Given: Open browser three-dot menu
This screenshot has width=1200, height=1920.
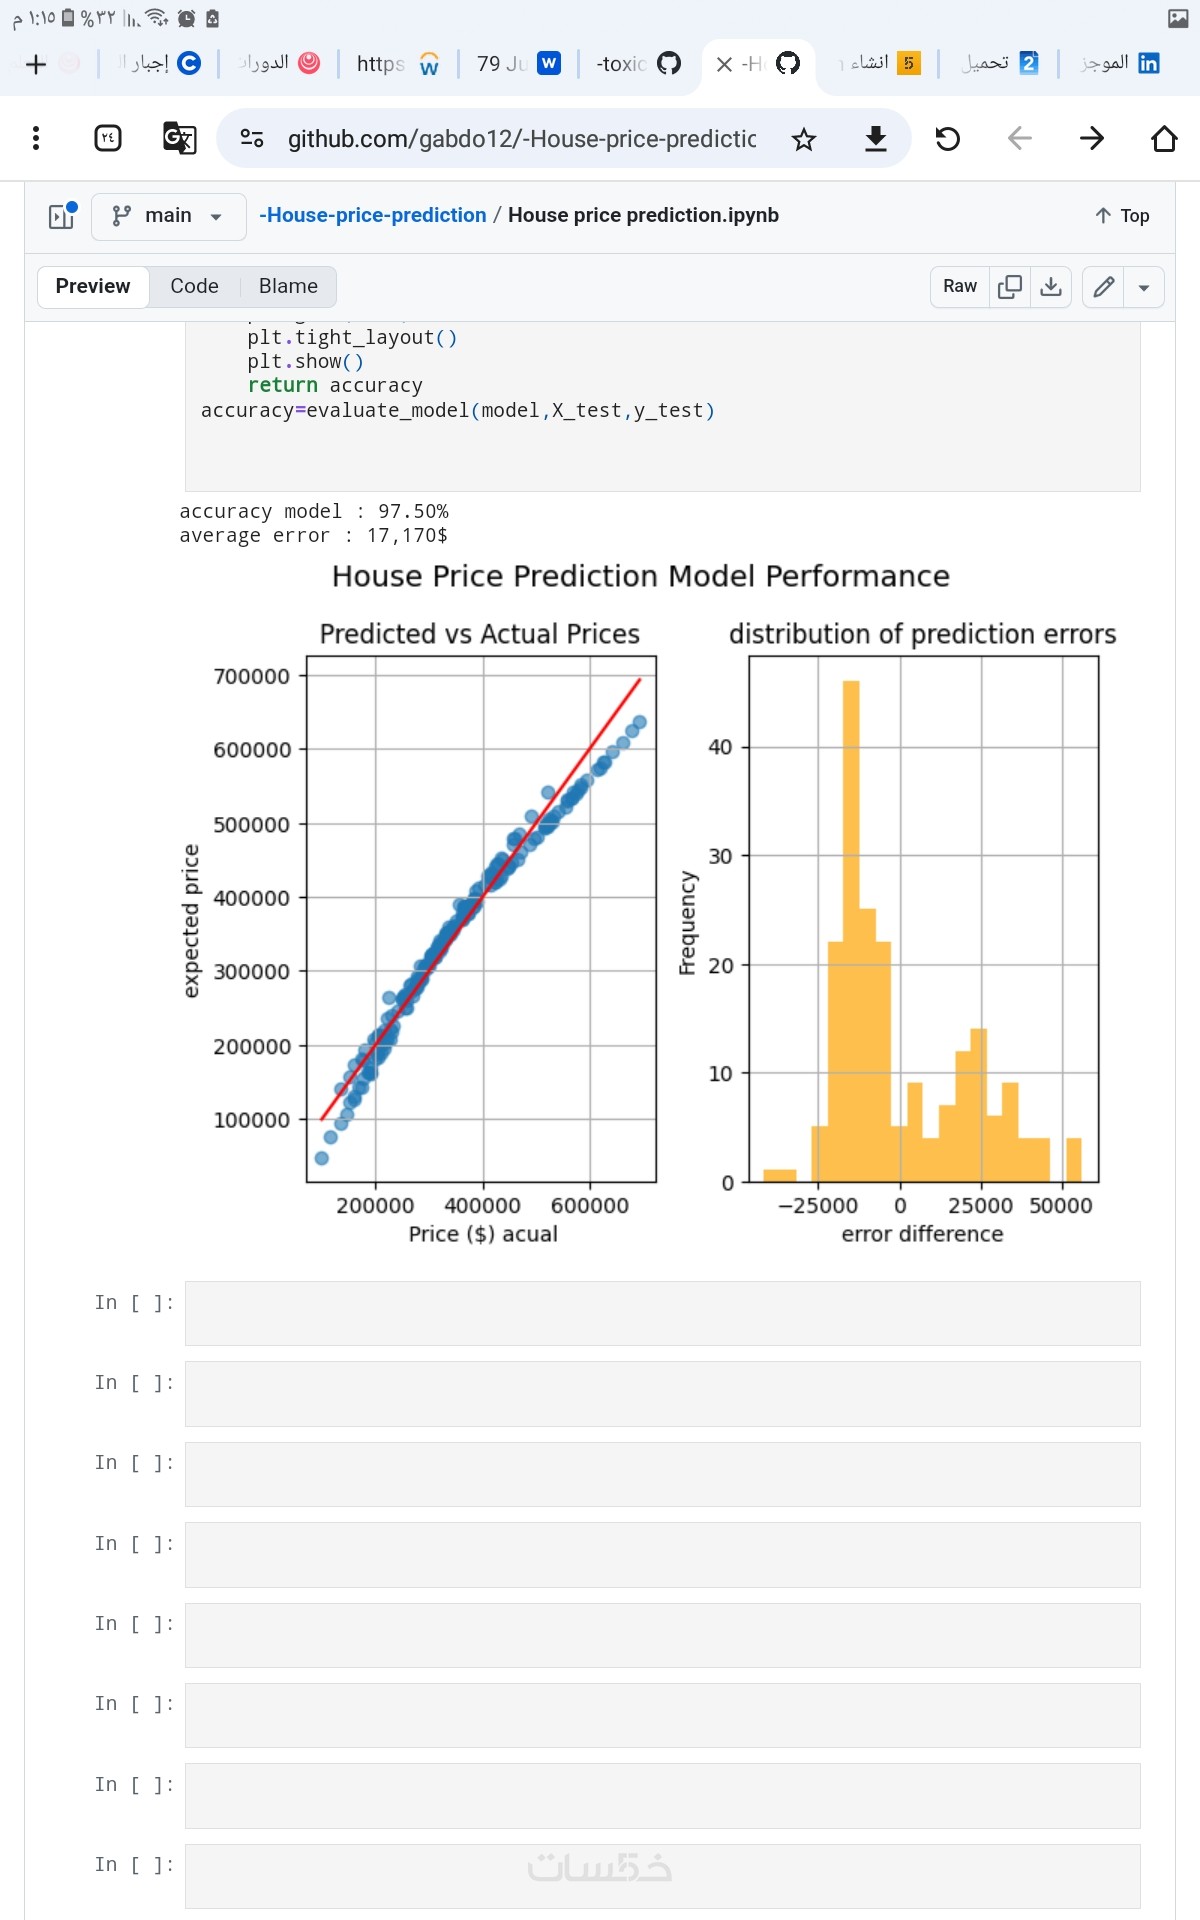Looking at the screenshot, I should [x=36, y=138].
